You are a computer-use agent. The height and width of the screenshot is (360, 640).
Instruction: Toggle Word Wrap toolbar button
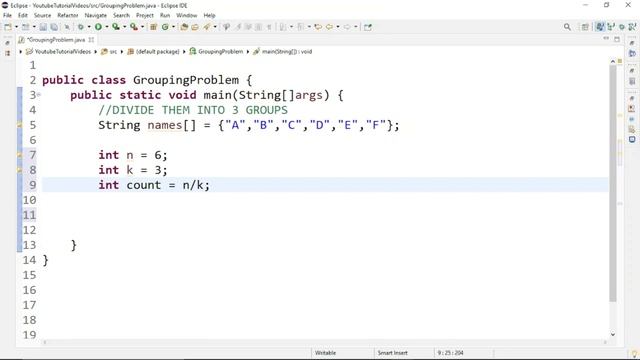(249, 27)
